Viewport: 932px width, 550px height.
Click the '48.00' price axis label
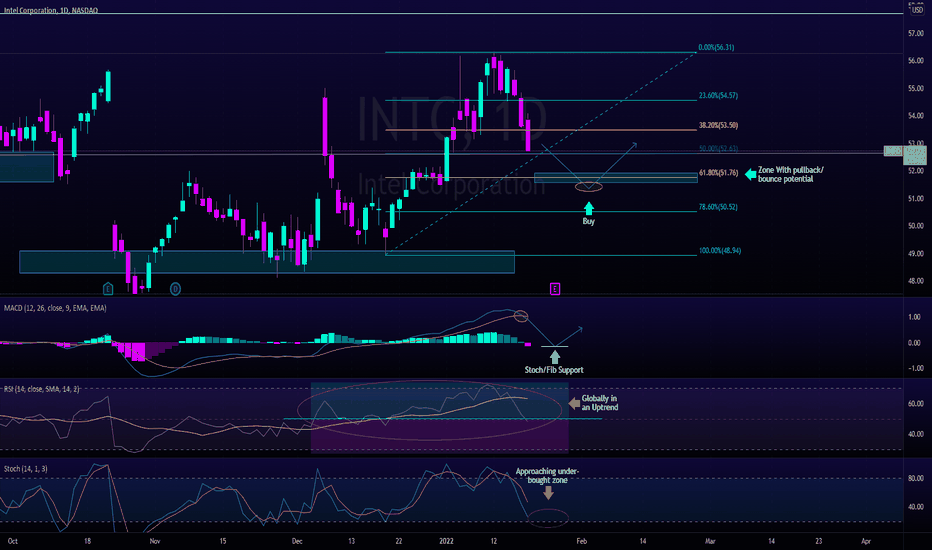(x=916, y=281)
